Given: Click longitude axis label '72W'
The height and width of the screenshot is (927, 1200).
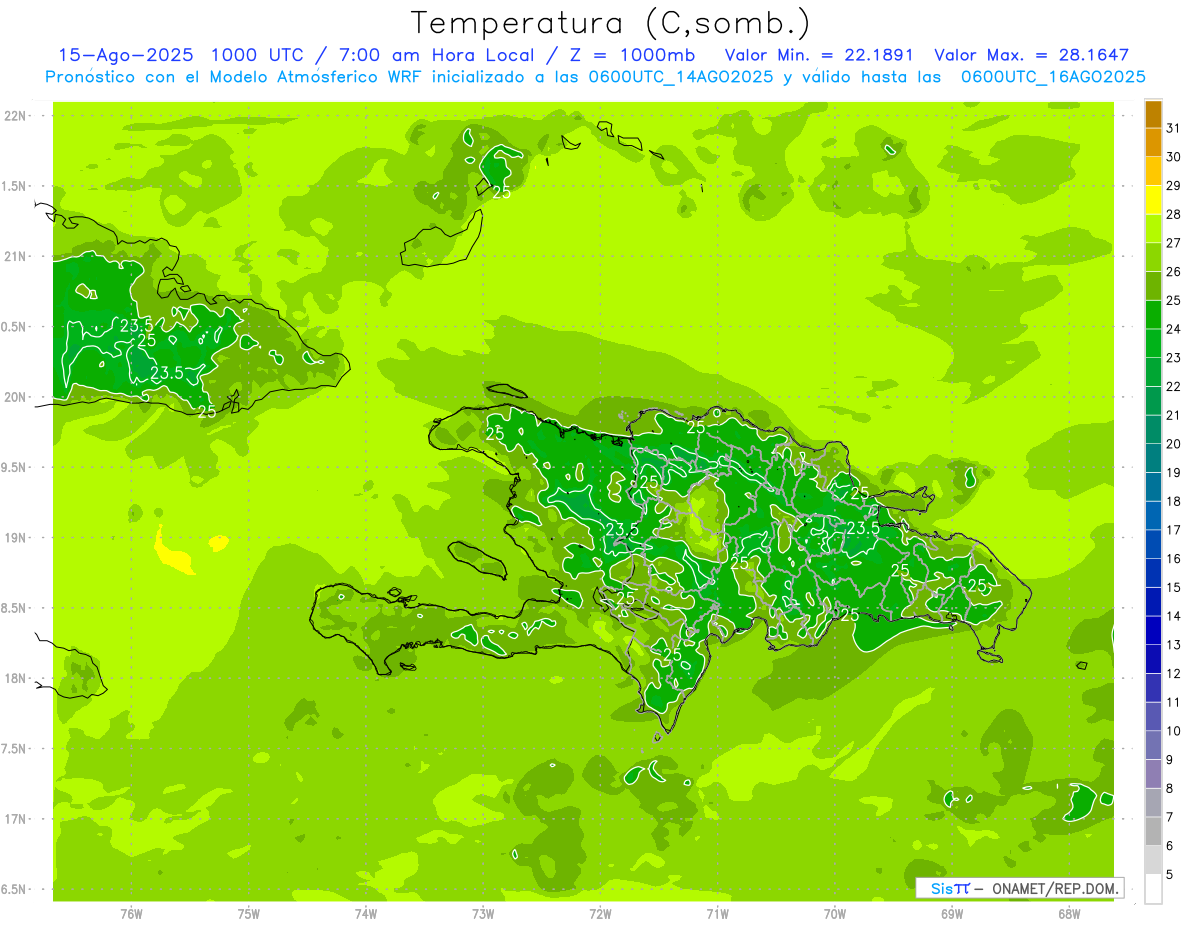Looking at the screenshot, I should coord(600,914).
